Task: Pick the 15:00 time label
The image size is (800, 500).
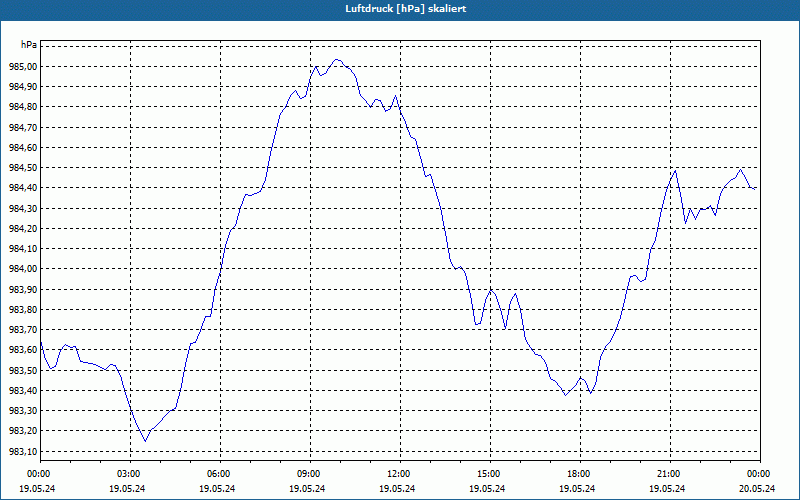Action: pos(487,474)
